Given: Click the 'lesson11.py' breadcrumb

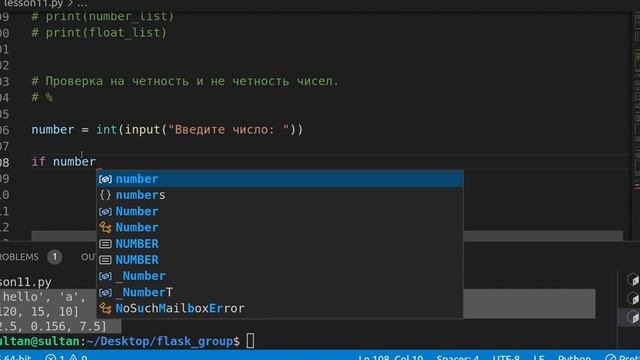Looking at the screenshot, I should click(32, 3).
